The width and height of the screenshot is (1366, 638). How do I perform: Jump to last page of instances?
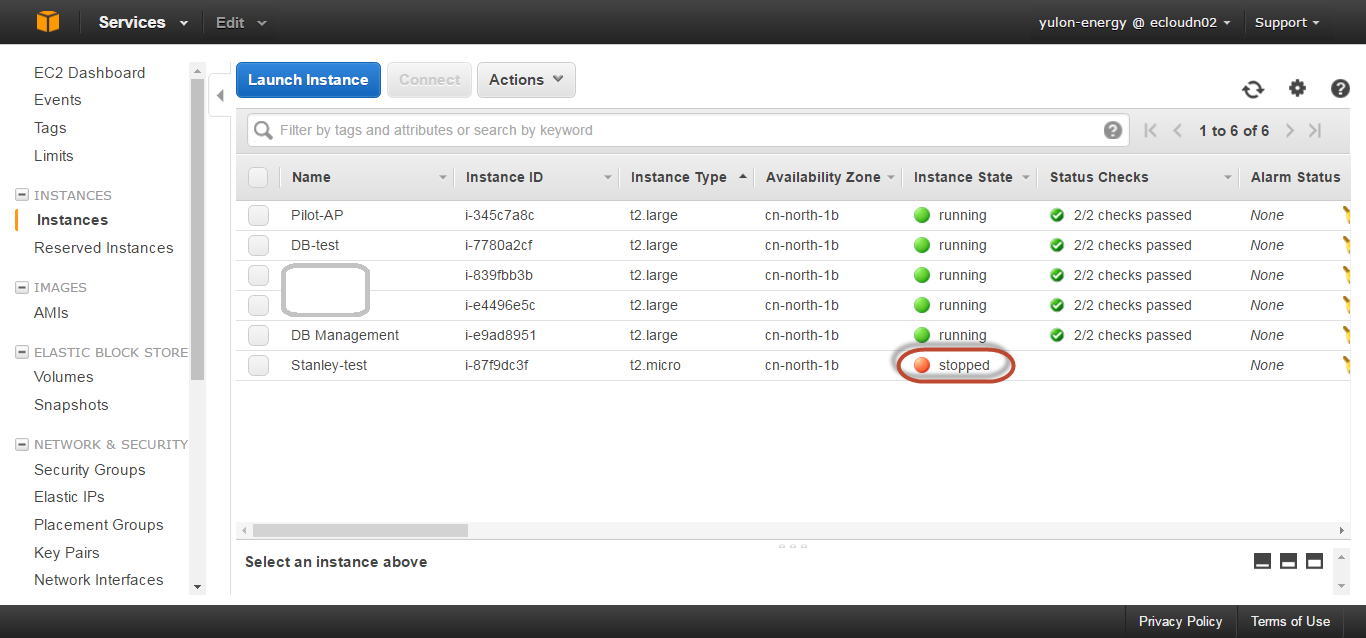1315,130
